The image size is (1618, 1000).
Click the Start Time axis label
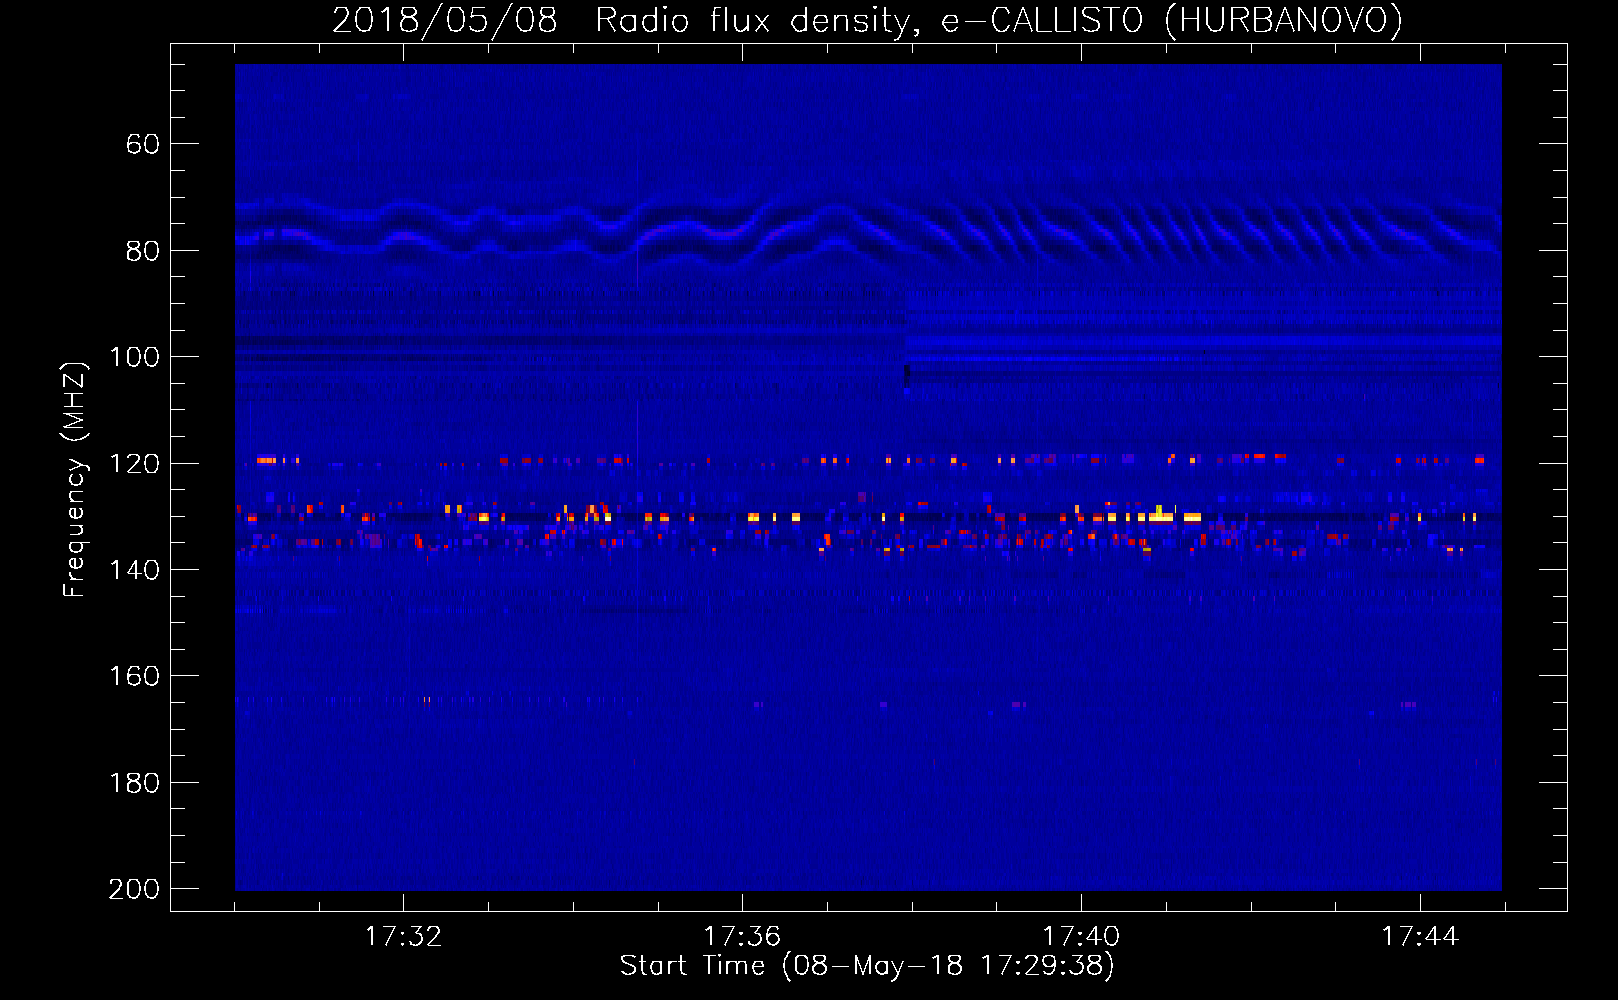866,965
